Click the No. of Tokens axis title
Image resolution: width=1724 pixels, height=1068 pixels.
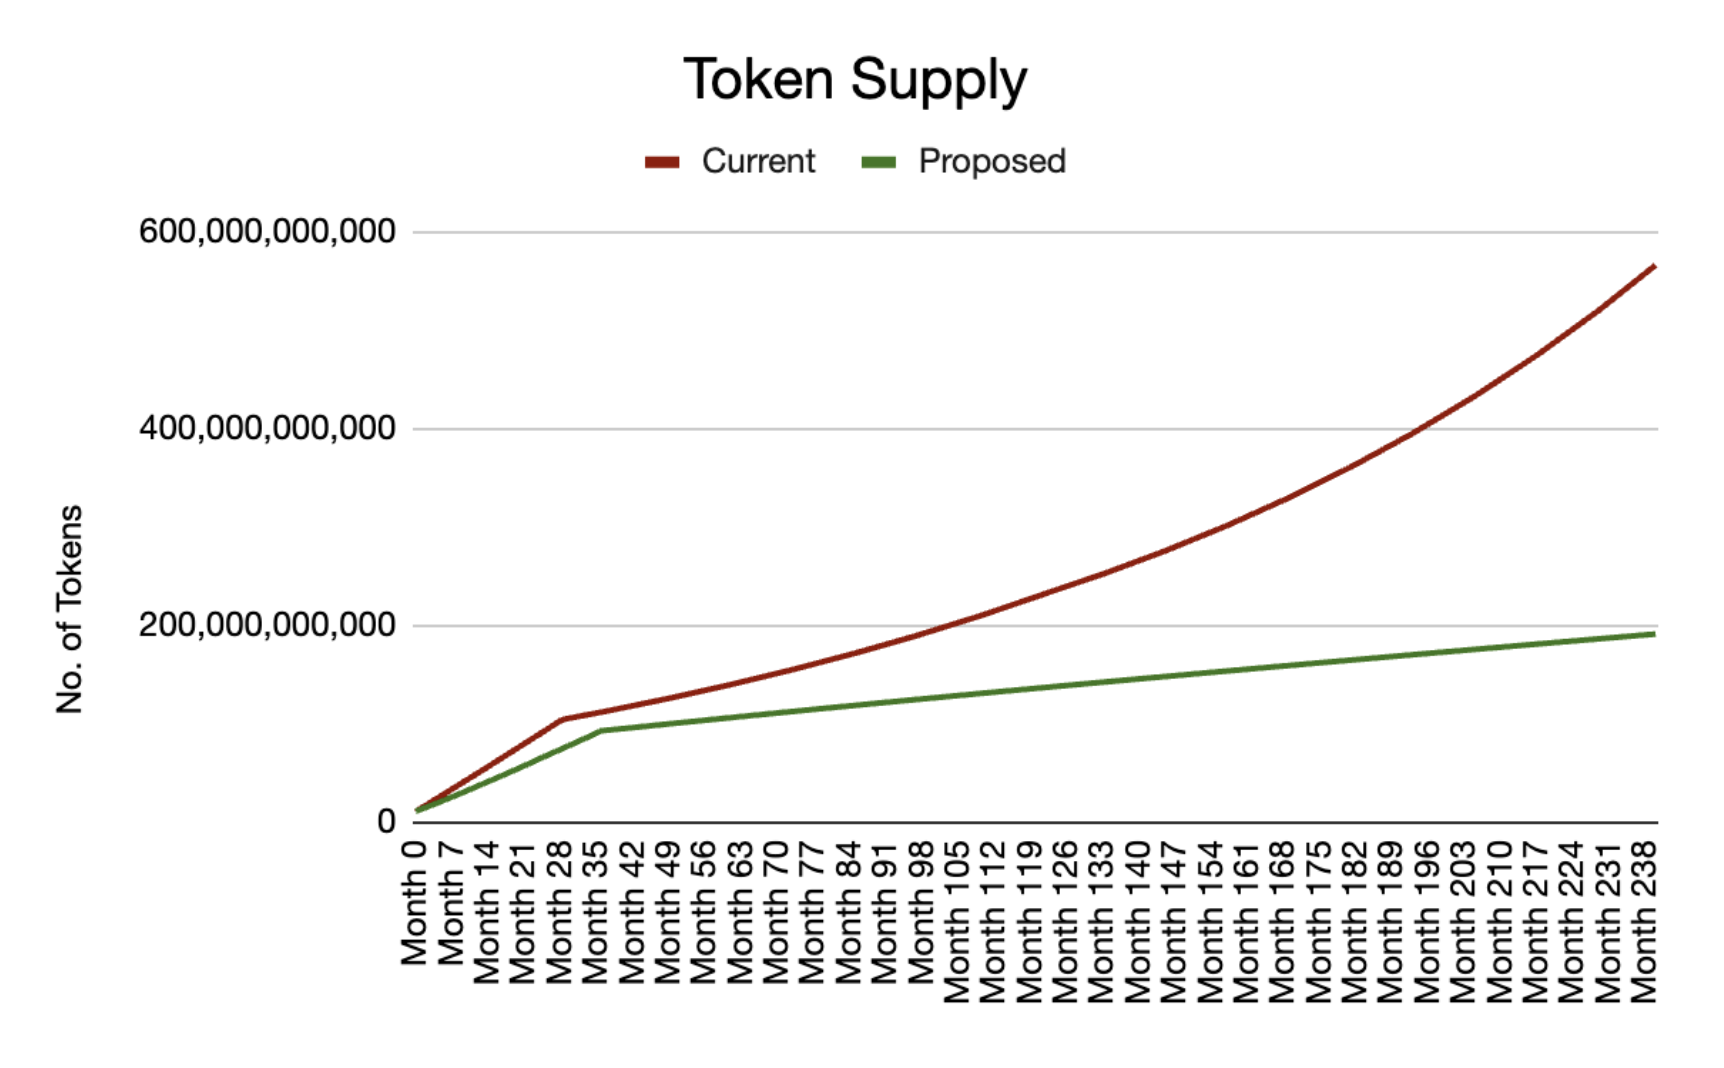[70, 609]
